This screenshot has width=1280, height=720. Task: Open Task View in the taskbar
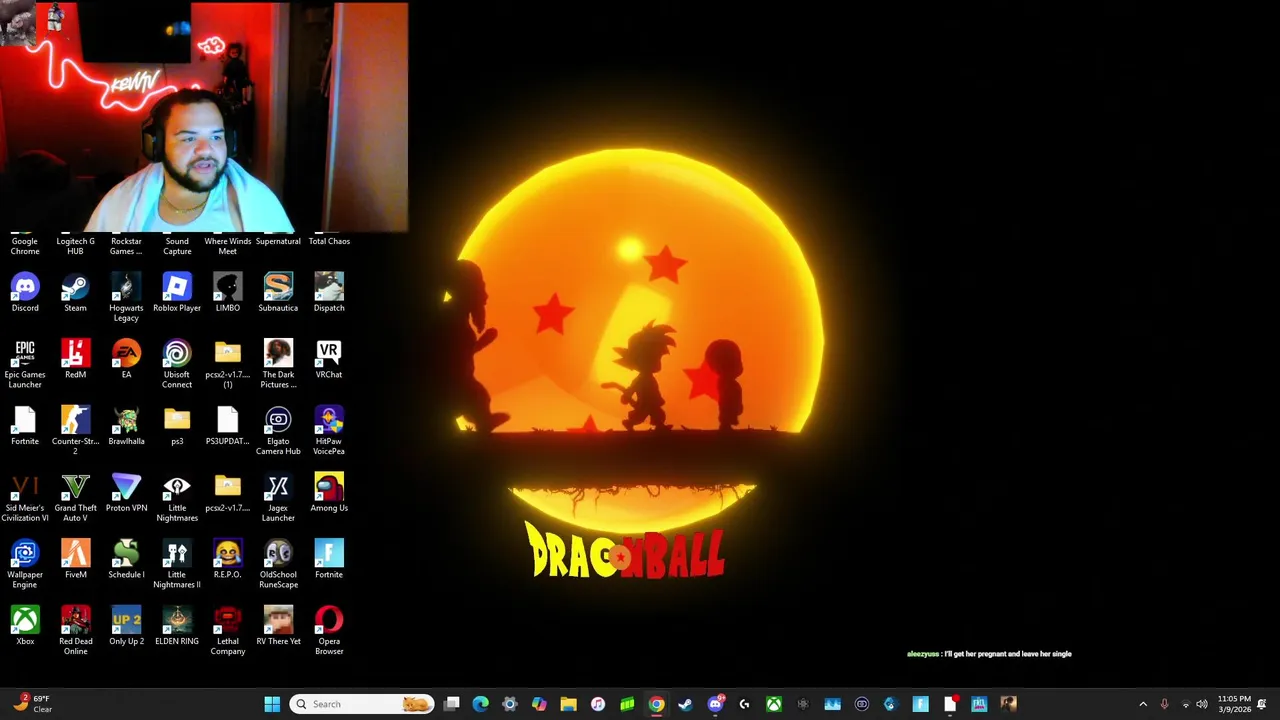[452, 704]
